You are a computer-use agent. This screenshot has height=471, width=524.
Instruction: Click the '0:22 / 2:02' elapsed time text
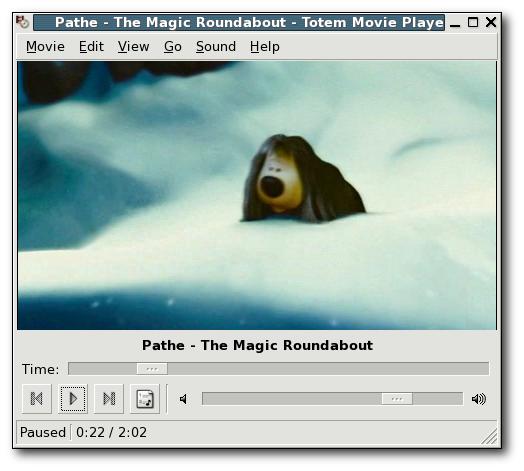(111, 432)
